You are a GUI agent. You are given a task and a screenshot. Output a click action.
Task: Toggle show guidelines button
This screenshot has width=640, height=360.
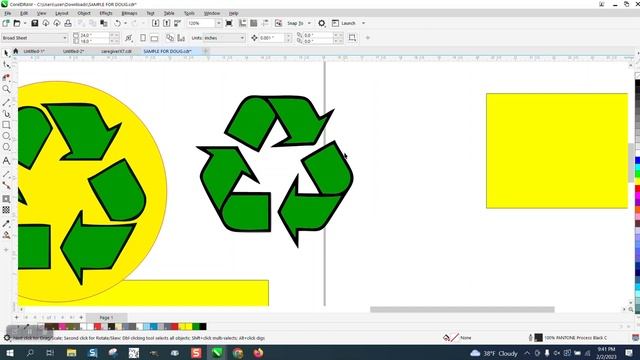[x=265, y=23]
